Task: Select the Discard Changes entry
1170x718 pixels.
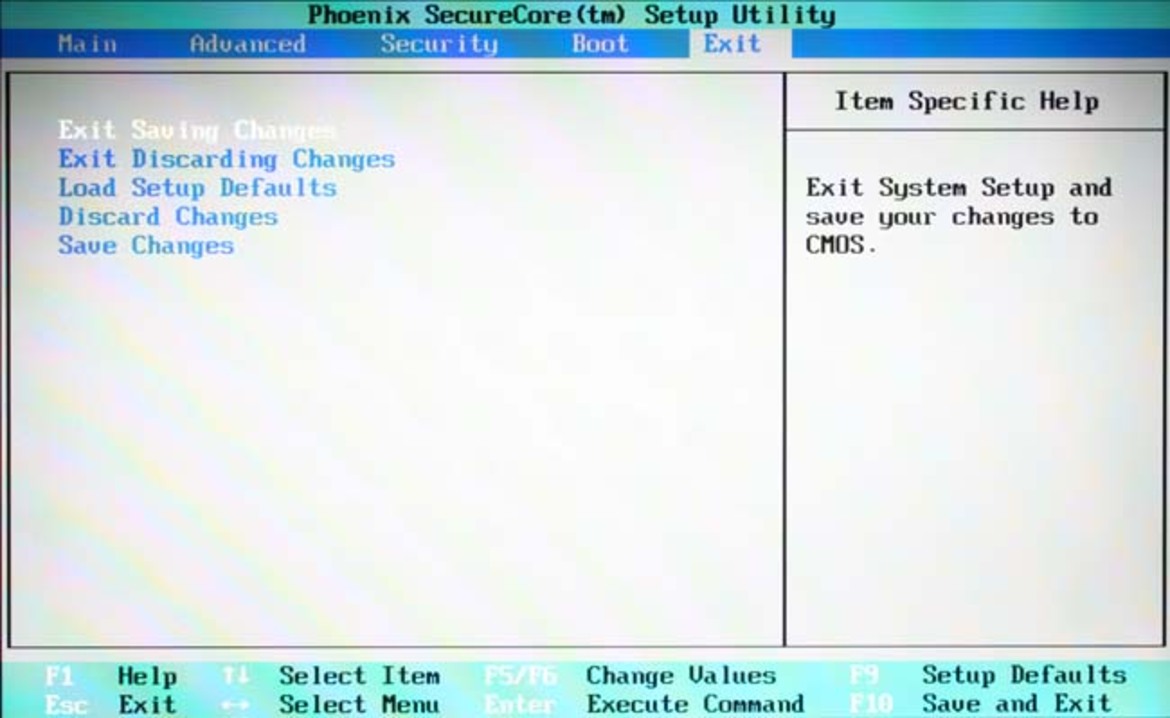Action: (x=168, y=216)
